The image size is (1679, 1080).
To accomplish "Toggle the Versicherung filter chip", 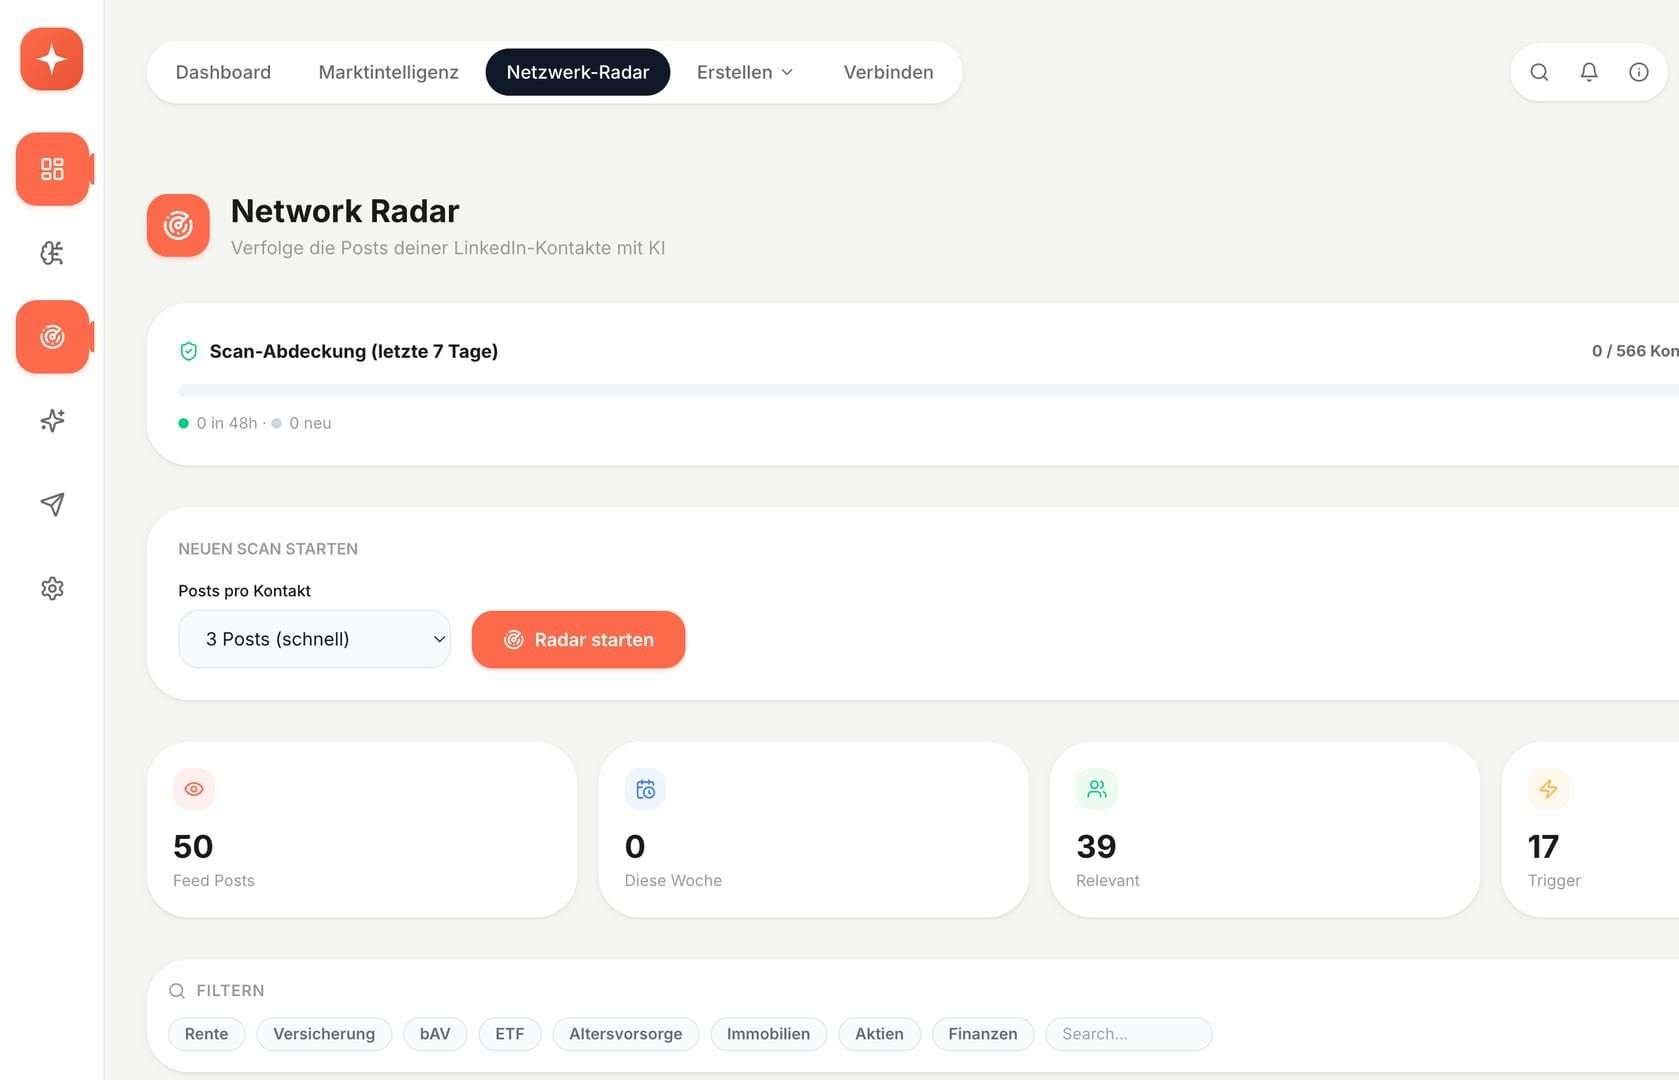I will pos(324,1034).
